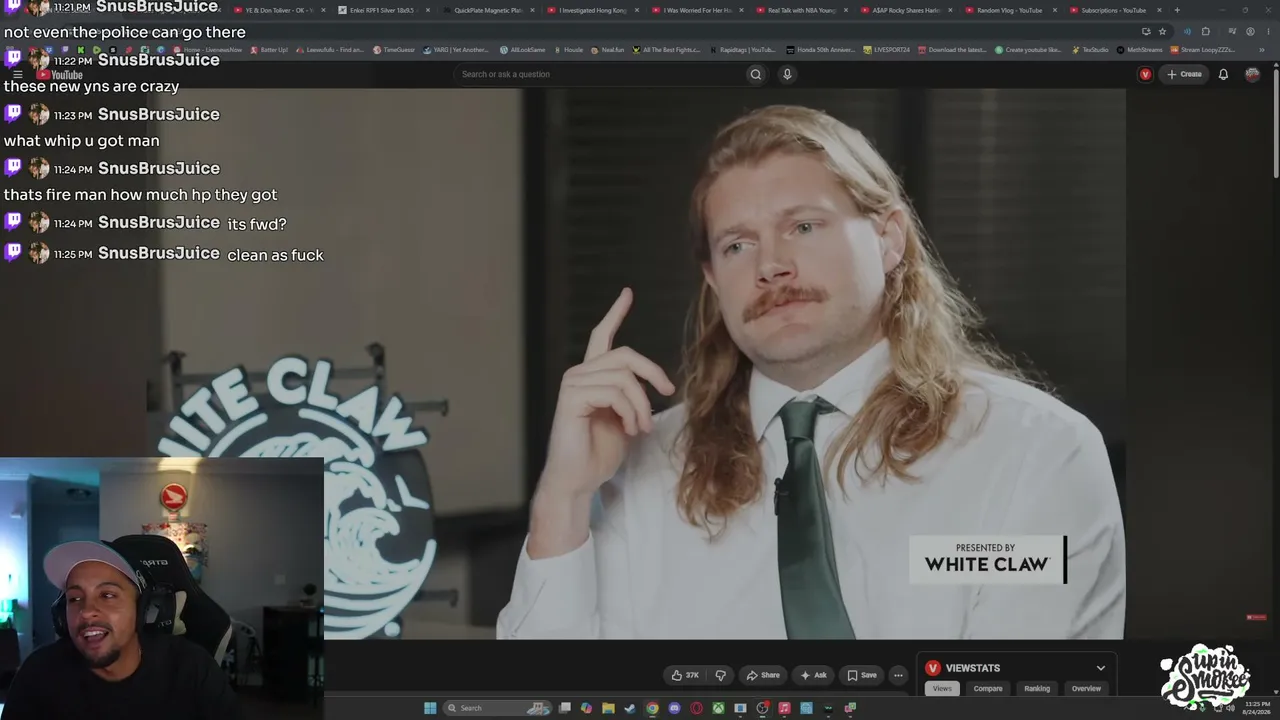The height and width of the screenshot is (720, 1280).
Task: Open the three-dot more actions menu
Action: [898, 675]
